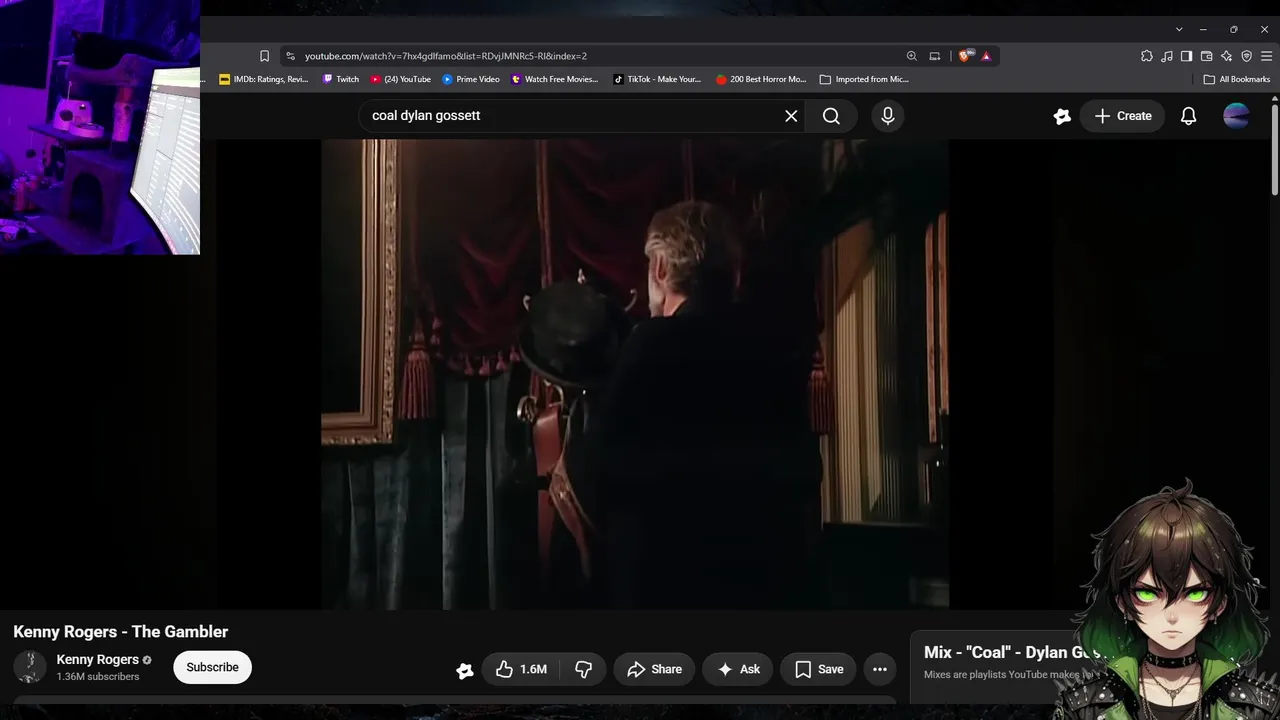Screen dimensions: 1280x720
Task: Open the Kenny Rogers channel avatar
Action: 30,667
